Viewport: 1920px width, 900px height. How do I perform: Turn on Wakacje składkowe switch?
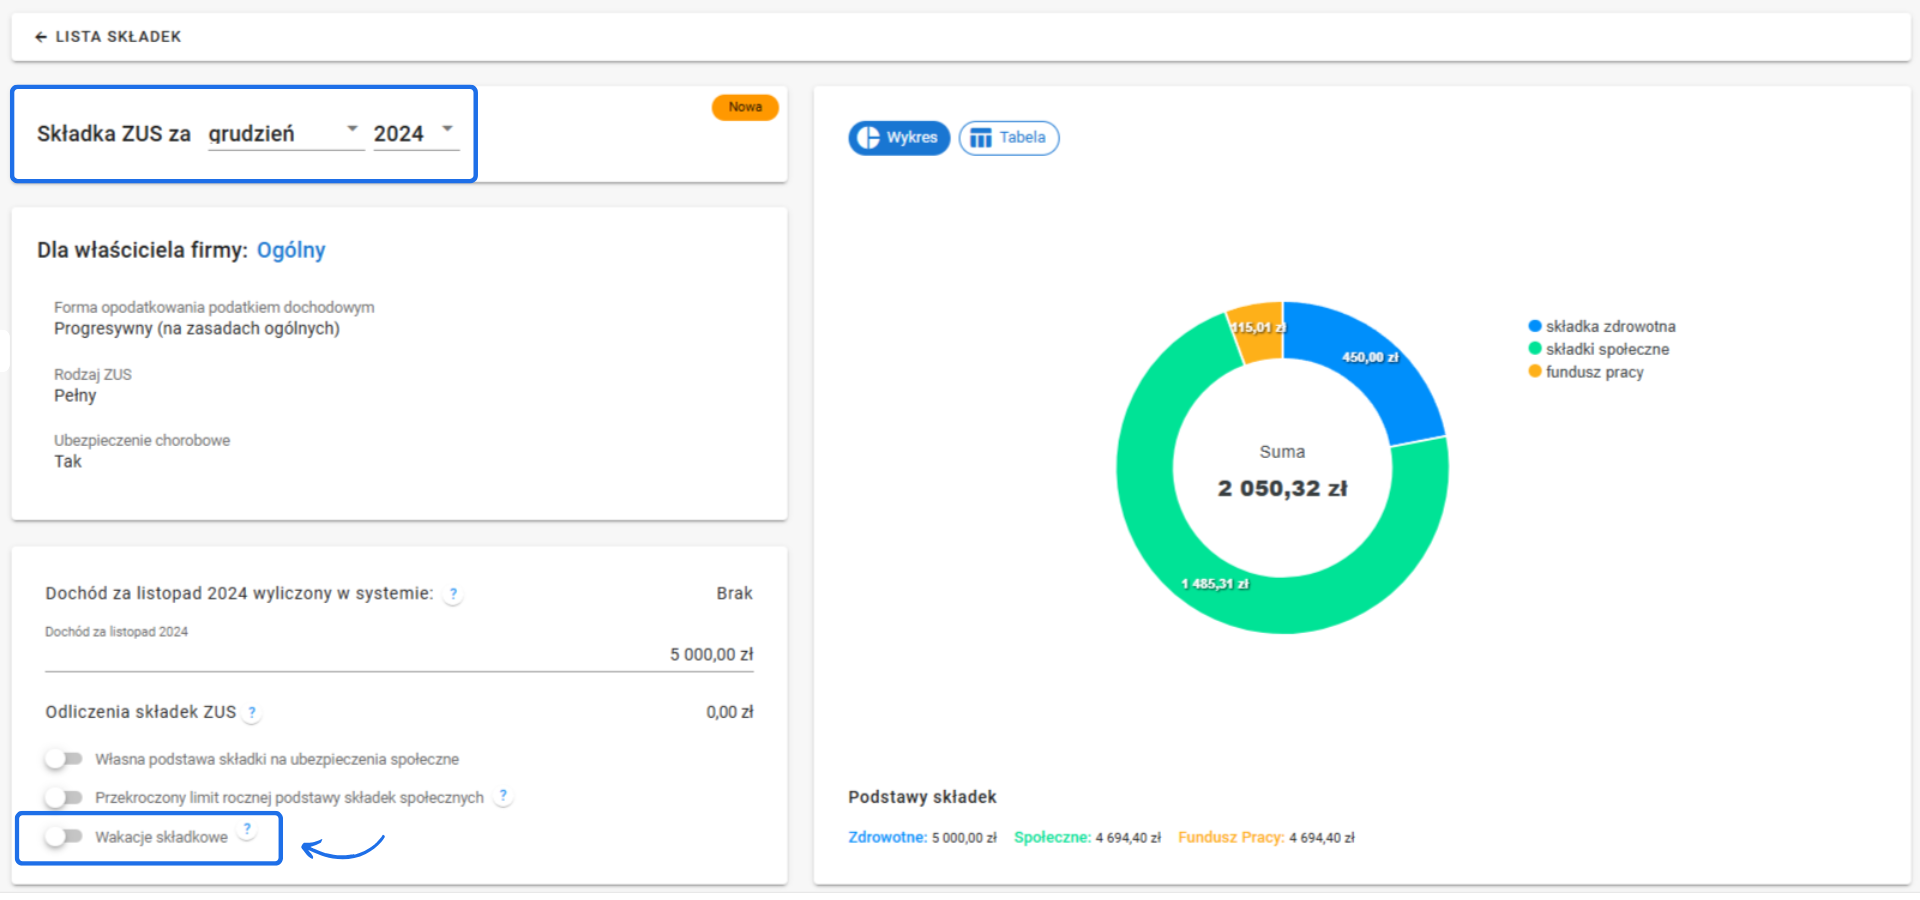63,836
